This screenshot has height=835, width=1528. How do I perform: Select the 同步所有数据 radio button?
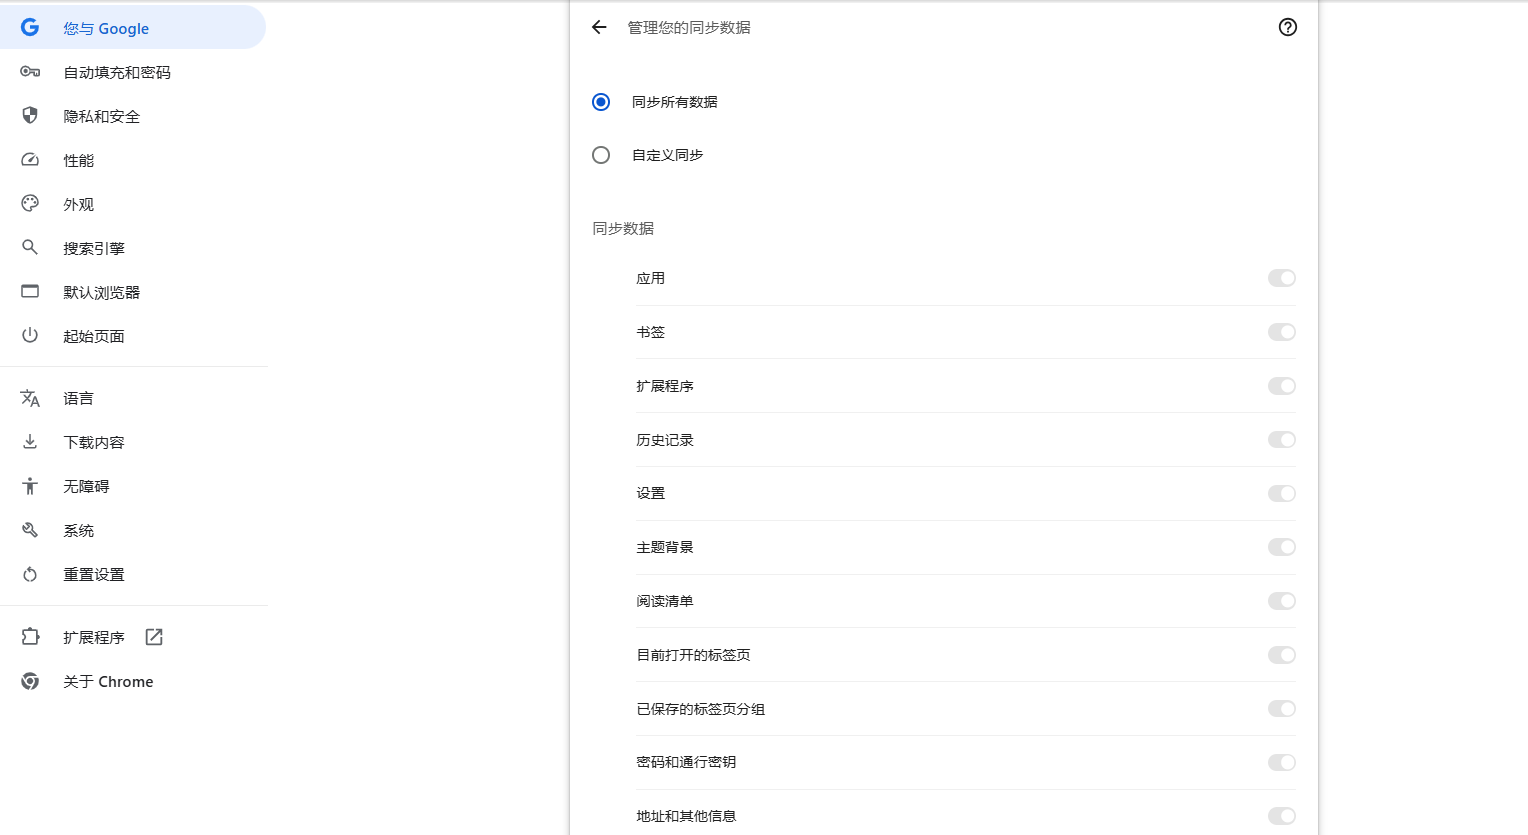[x=601, y=102]
